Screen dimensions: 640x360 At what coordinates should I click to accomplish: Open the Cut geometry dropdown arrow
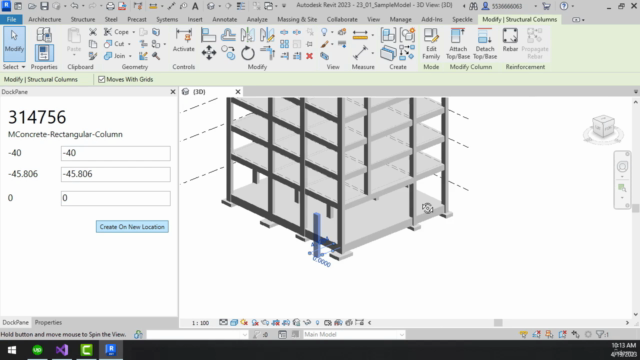click(x=129, y=44)
